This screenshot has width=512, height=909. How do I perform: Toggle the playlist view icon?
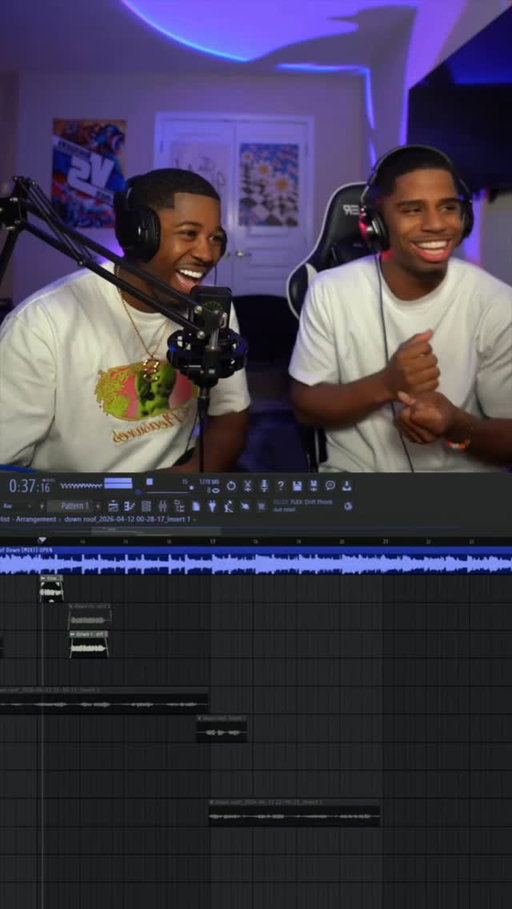click(x=113, y=506)
